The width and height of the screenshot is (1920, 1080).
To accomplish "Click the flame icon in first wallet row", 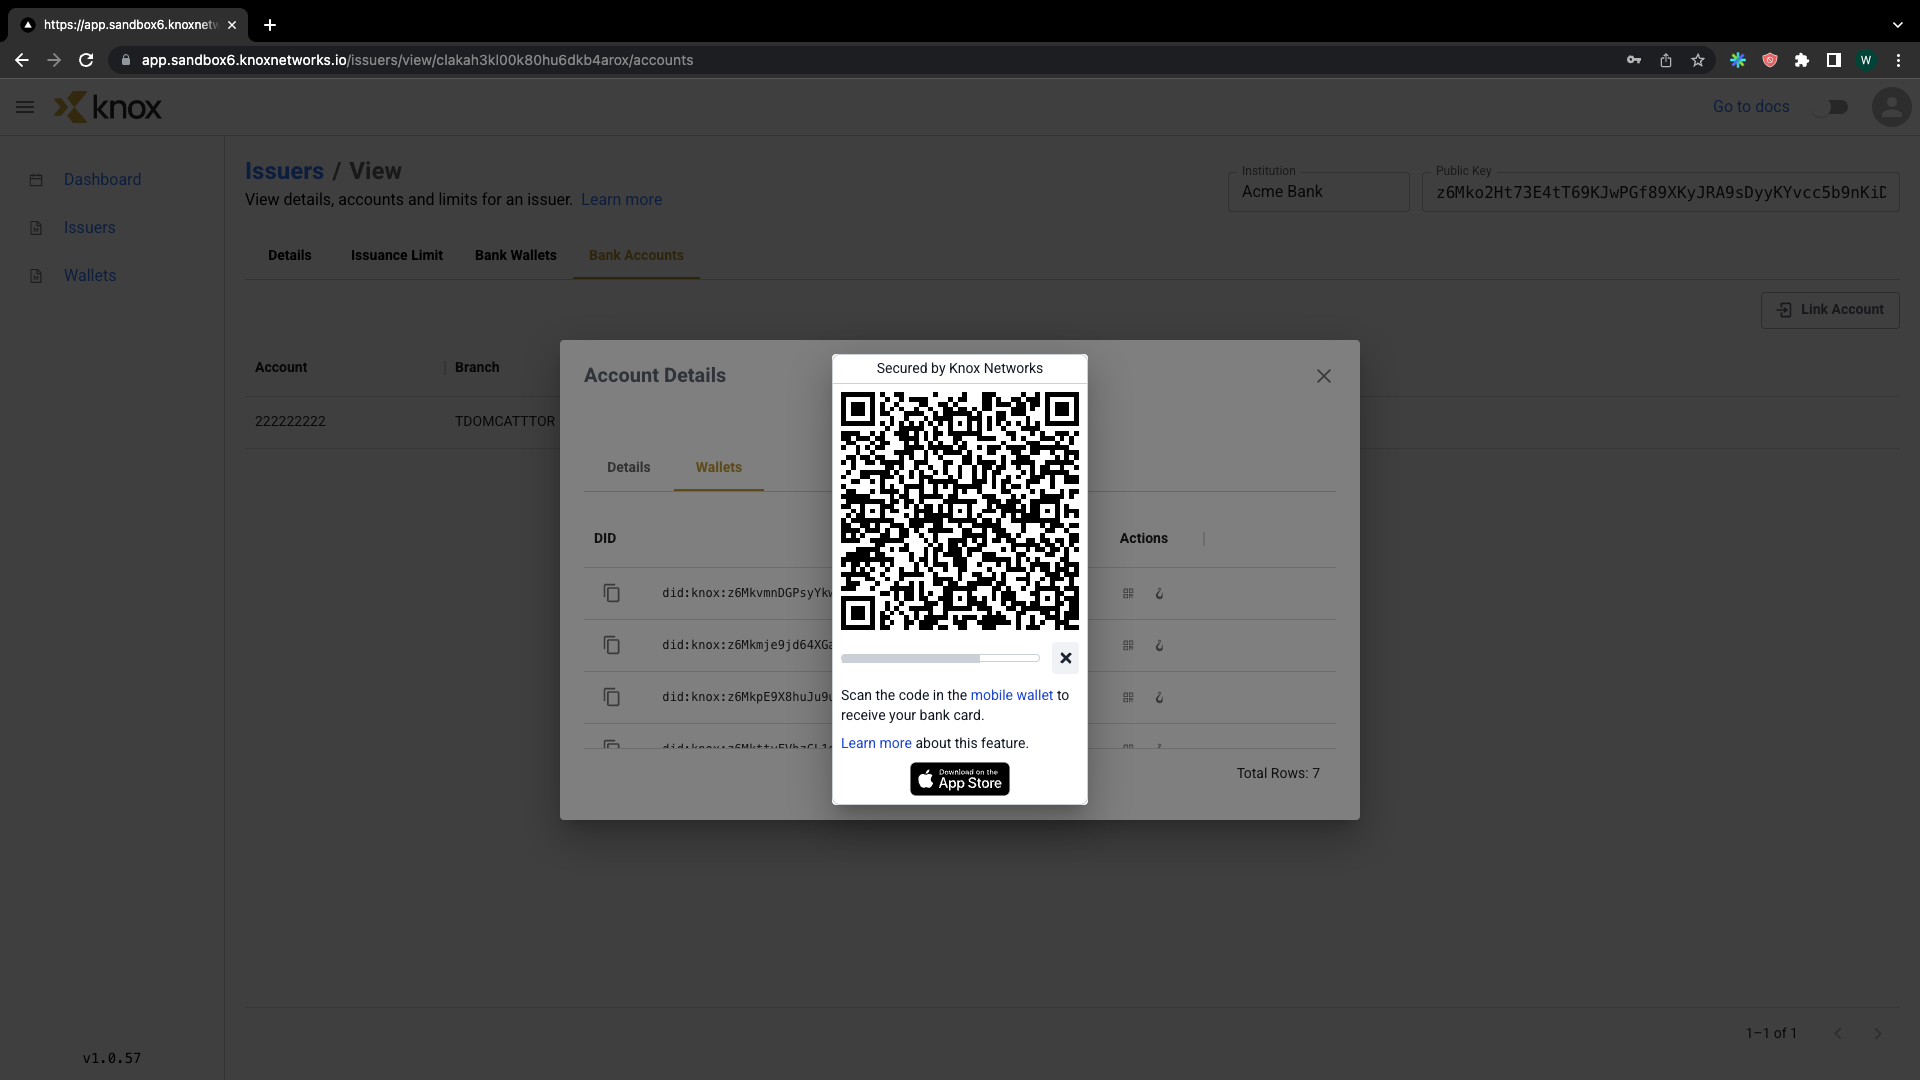I will [1160, 593].
